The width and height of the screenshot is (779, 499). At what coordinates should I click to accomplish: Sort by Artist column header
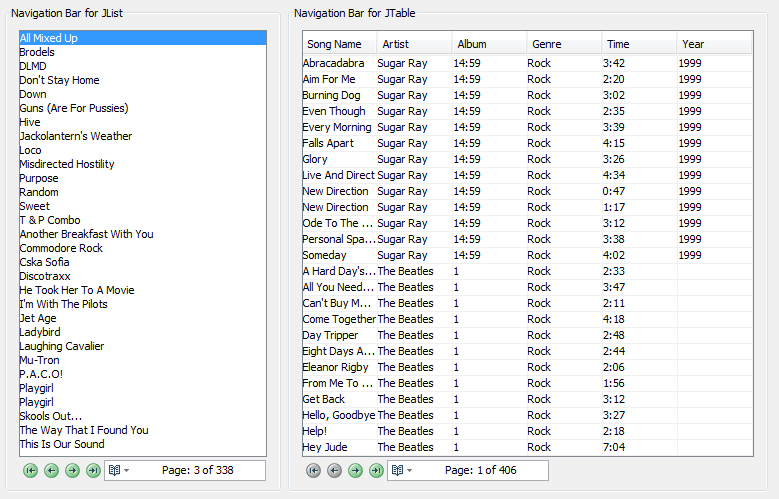coord(415,44)
